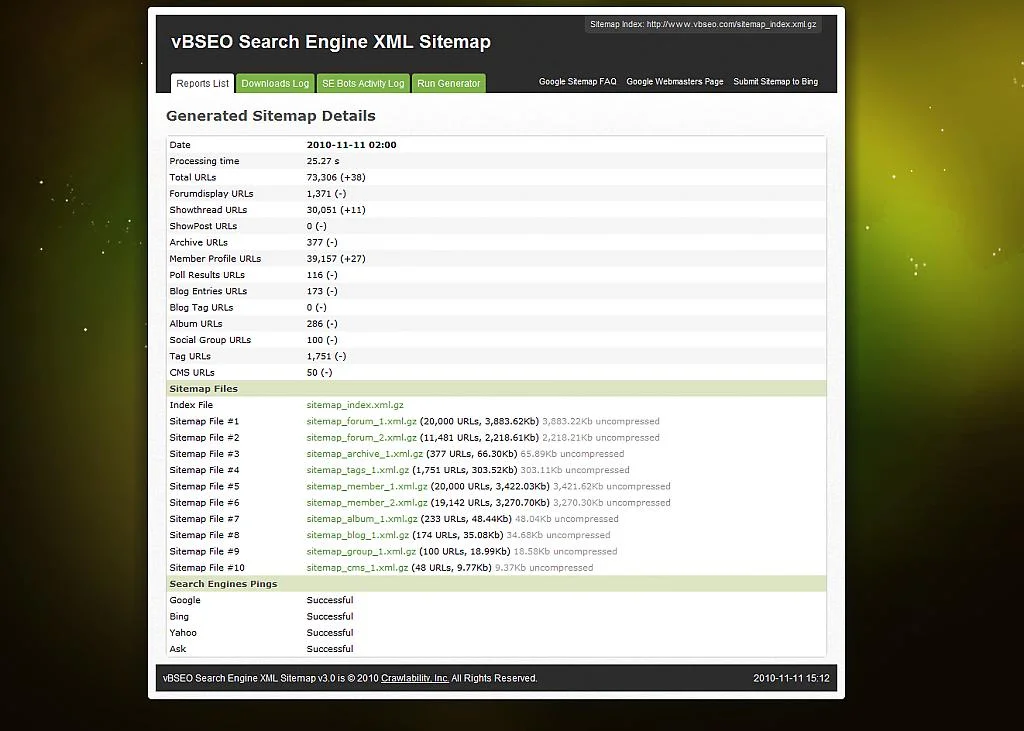Download sitemap_forum_1.xml.gz
This screenshot has width=1024, height=731.
361,422
